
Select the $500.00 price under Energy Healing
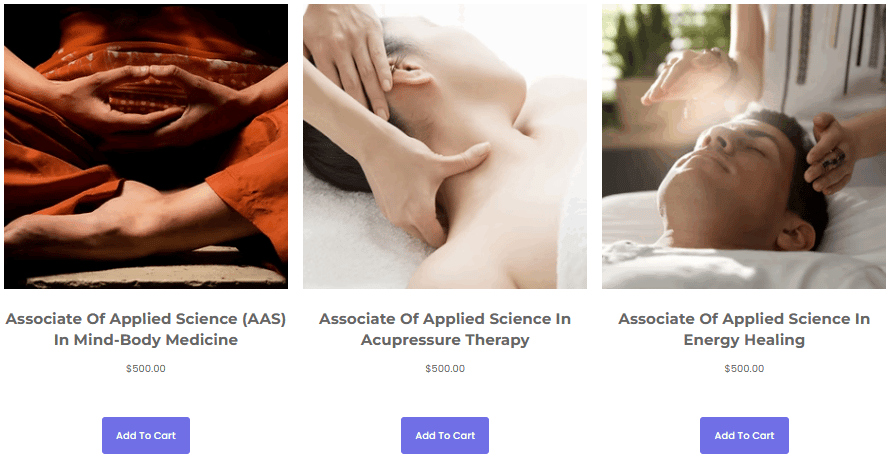(x=744, y=369)
